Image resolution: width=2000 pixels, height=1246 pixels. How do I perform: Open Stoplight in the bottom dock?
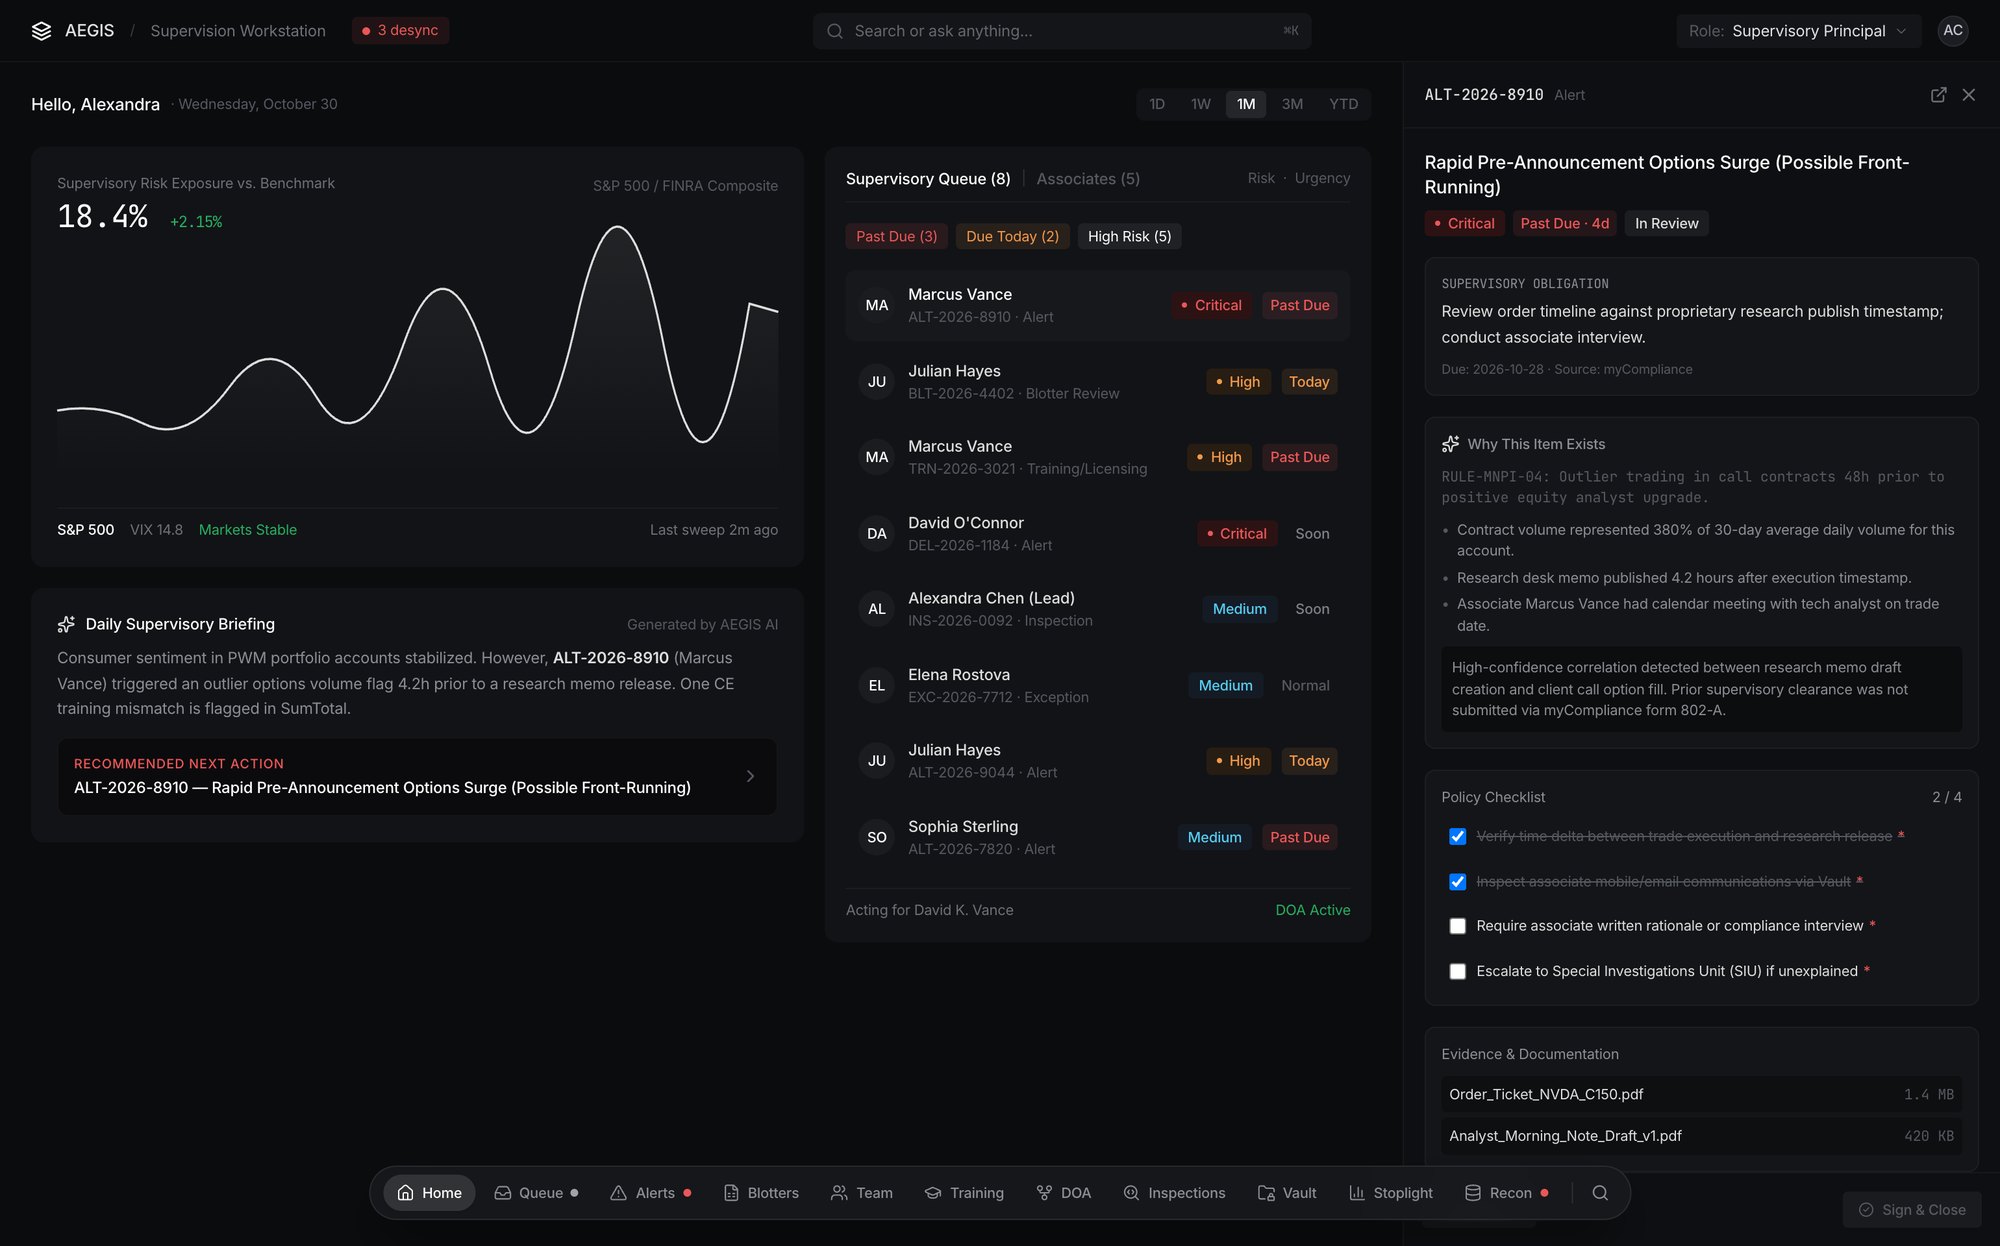click(x=1391, y=1193)
